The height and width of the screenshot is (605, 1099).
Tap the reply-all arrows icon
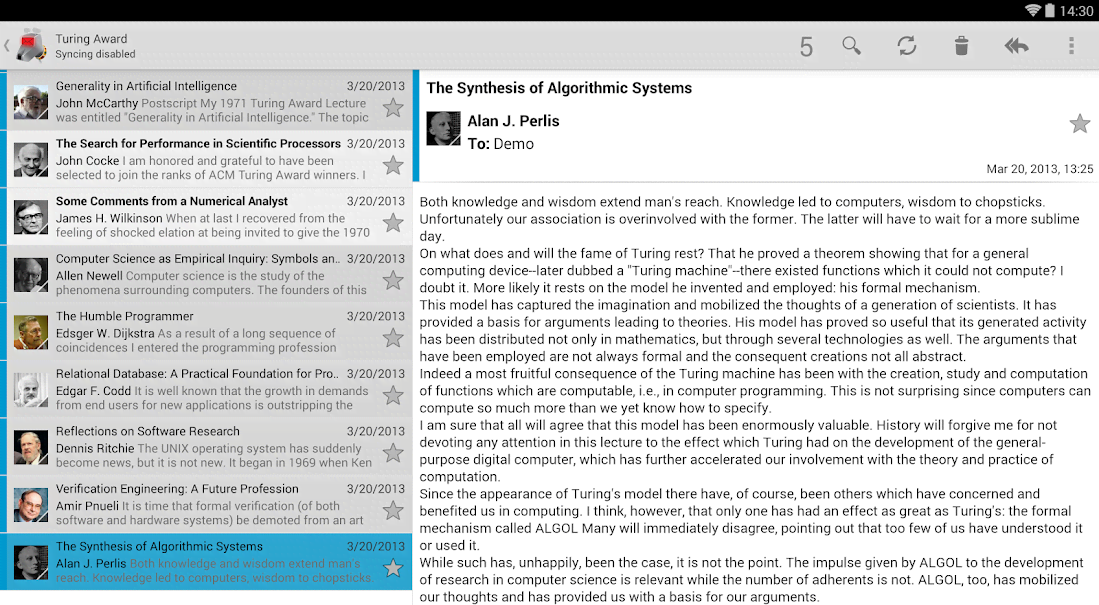click(x=1016, y=46)
